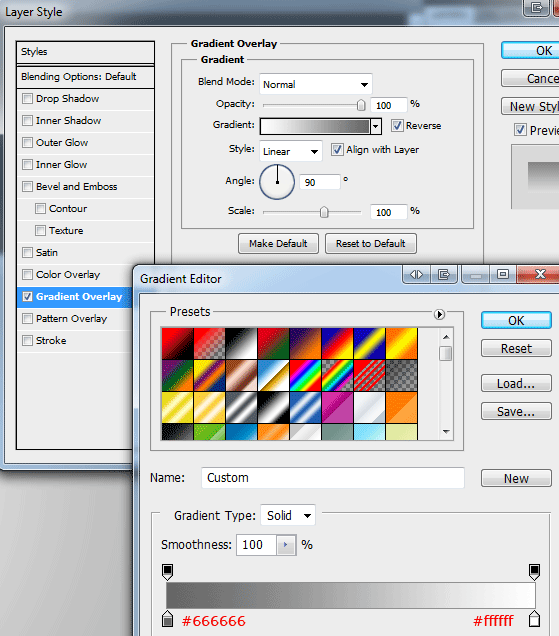Select the neutral density checkered preset
The image size is (559, 636).
(x=402, y=376)
